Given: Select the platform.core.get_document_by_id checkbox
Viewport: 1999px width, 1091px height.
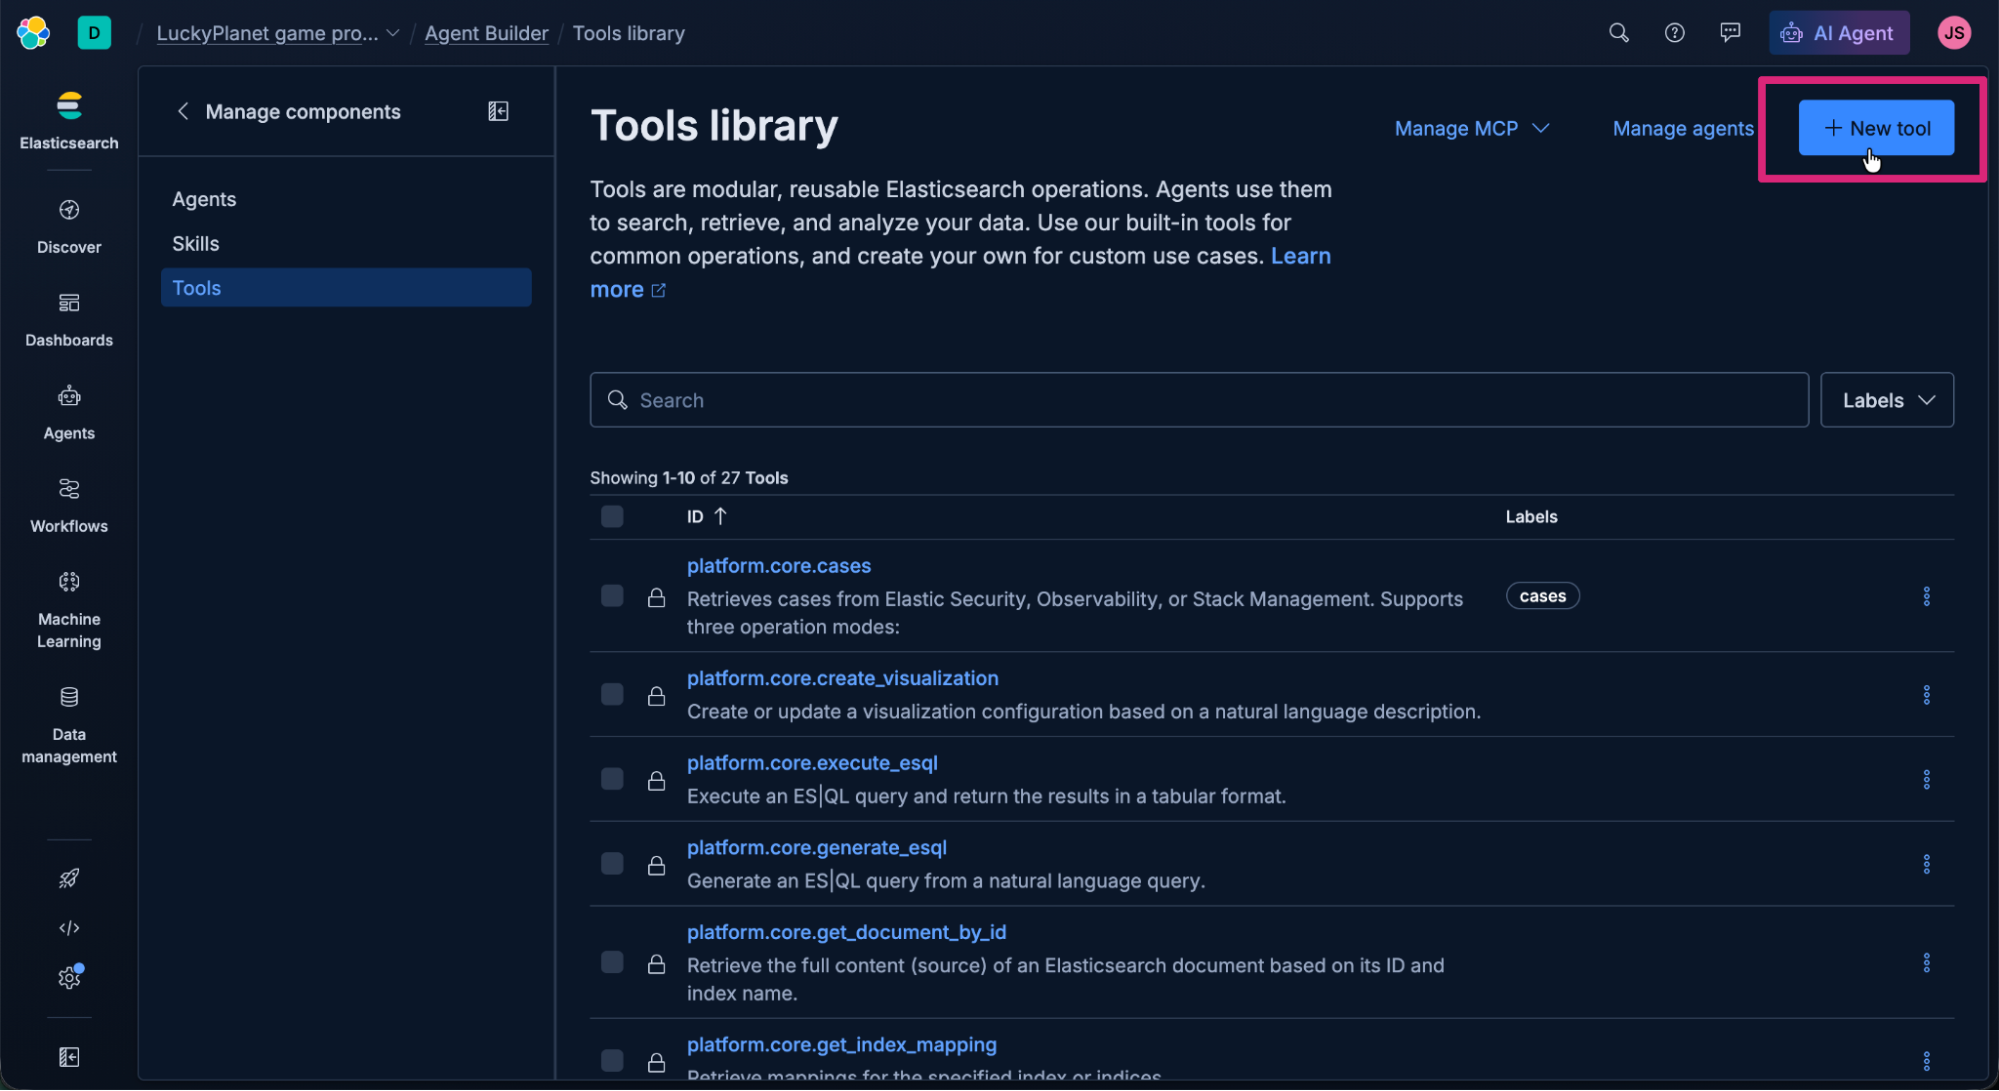Looking at the screenshot, I should pos(612,962).
